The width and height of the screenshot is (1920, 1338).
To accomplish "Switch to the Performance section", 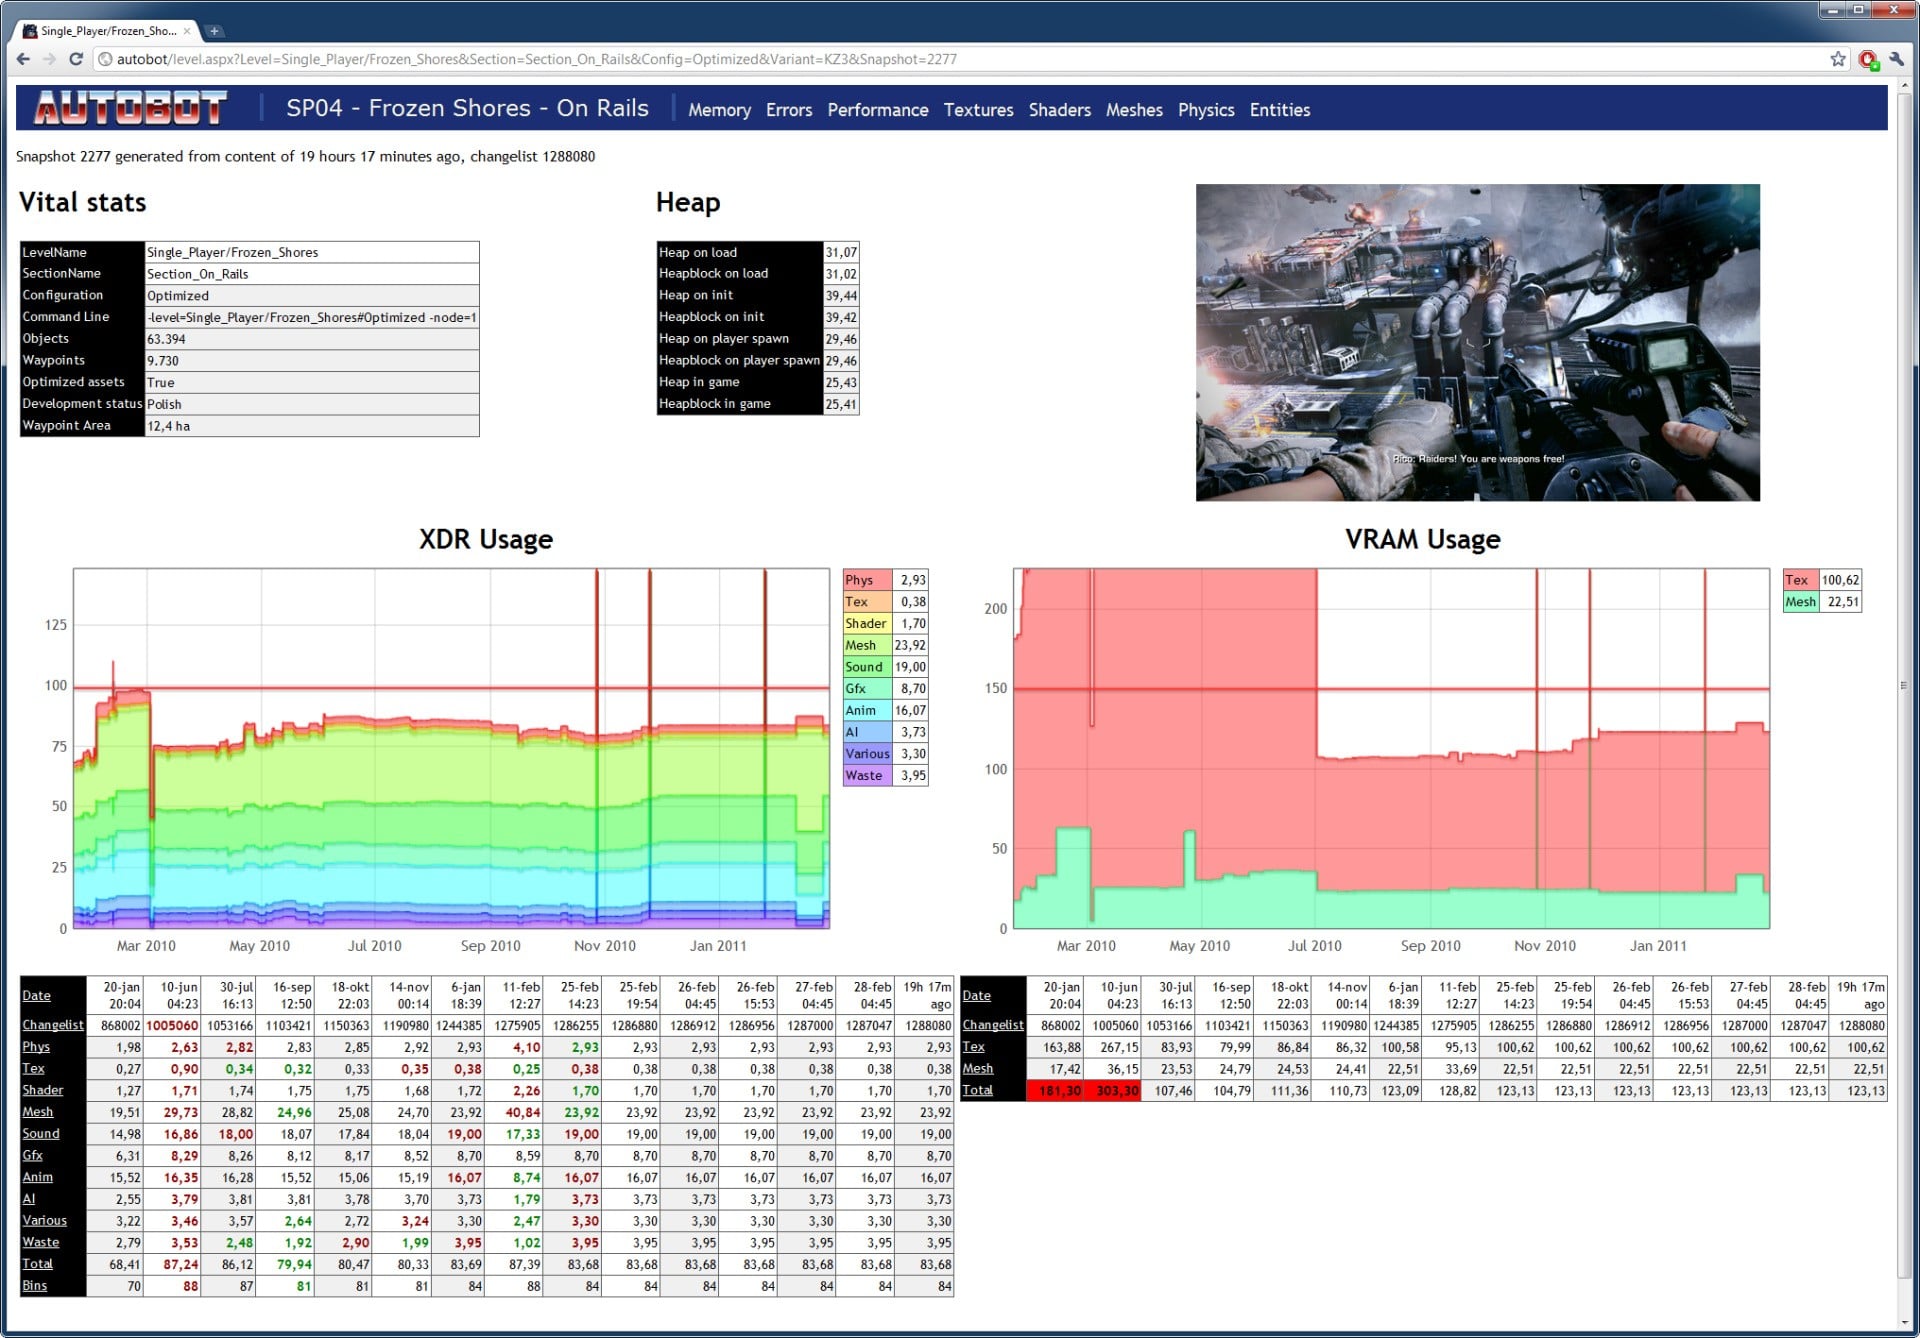I will pyautogui.click(x=877, y=110).
